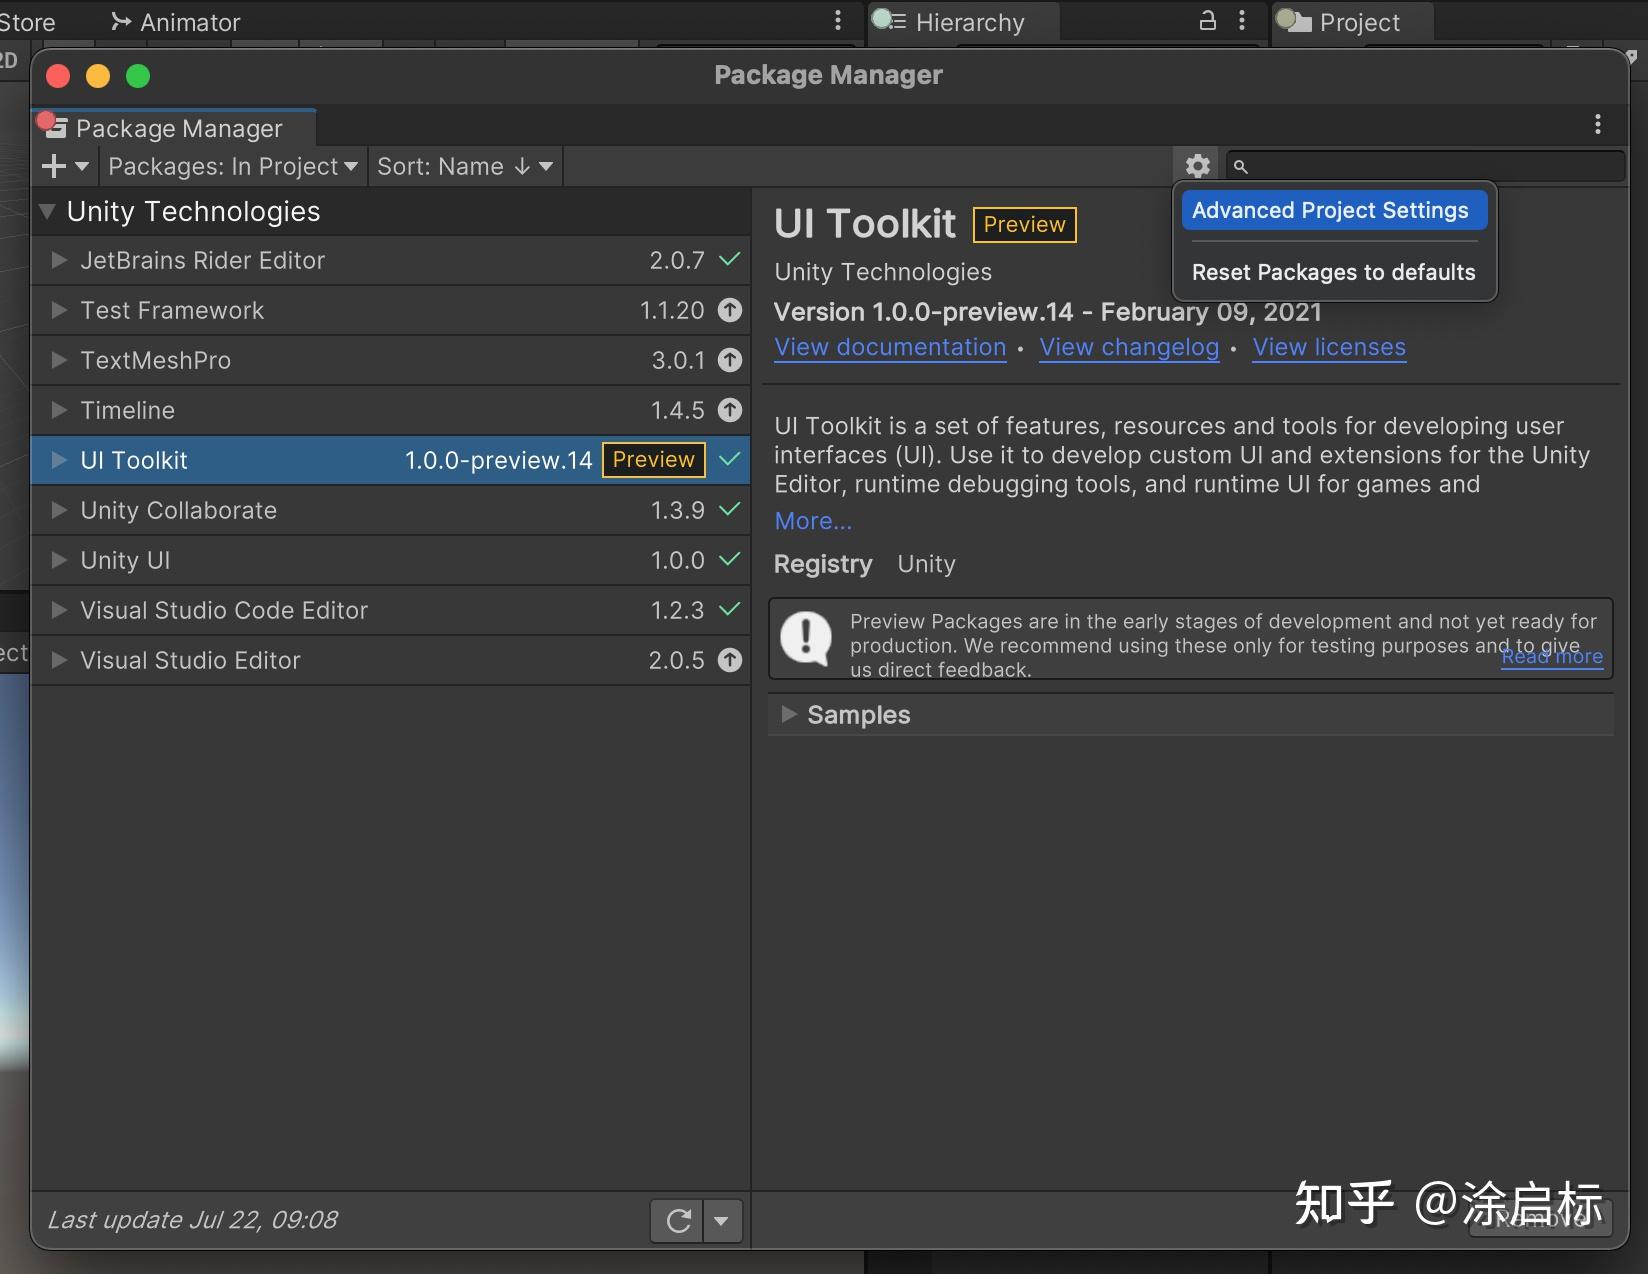Select Advanced Project Settings menu item
1648x1274 pixels.
pyautogui.click(x=1330, y=211)
